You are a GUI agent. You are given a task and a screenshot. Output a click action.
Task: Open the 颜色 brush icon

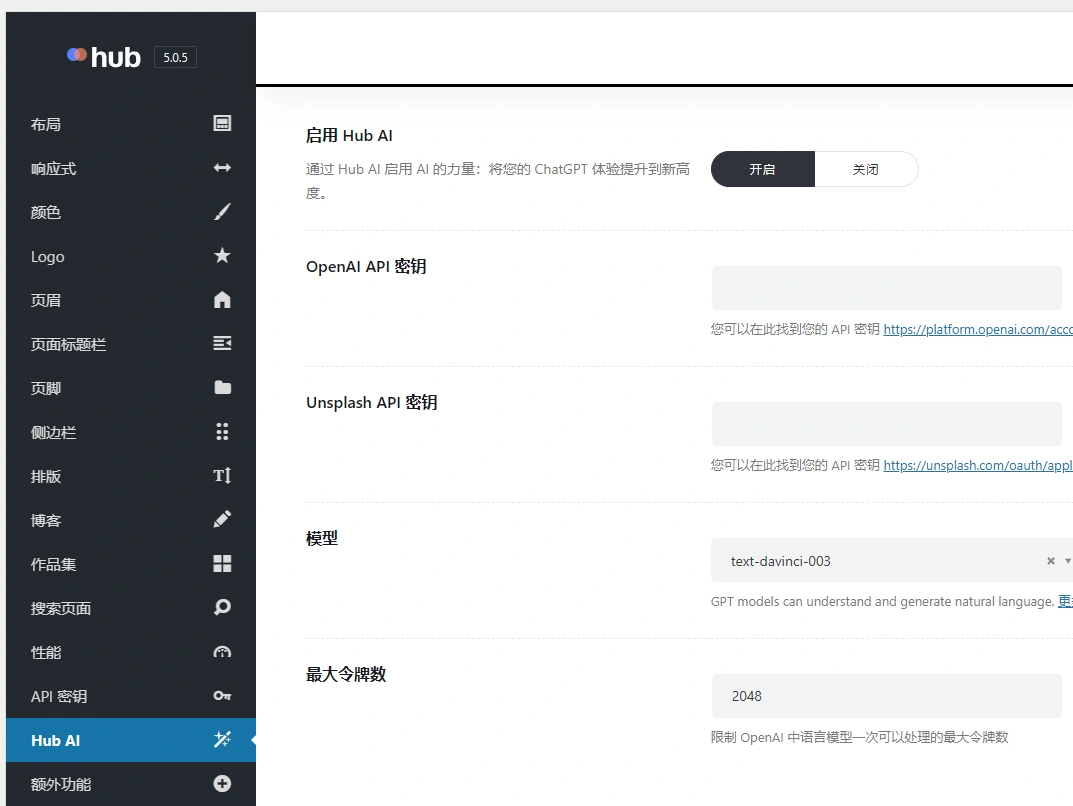click(221, 212)
